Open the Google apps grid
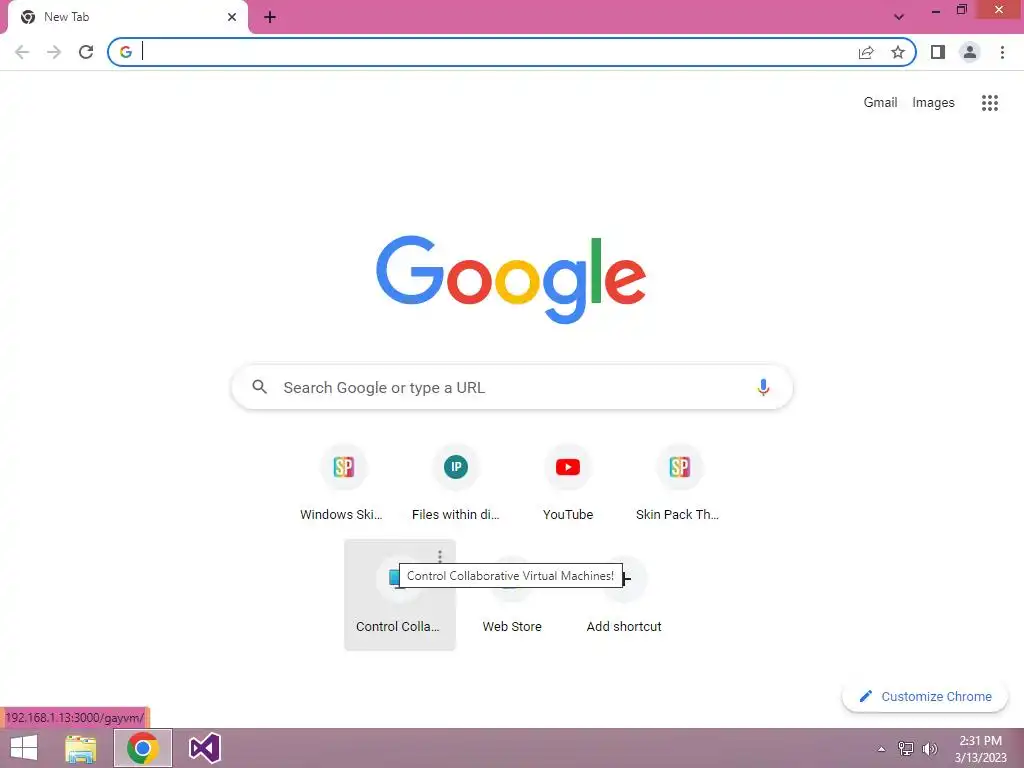Screen dimensions: 1024x768 pos(990,103)
